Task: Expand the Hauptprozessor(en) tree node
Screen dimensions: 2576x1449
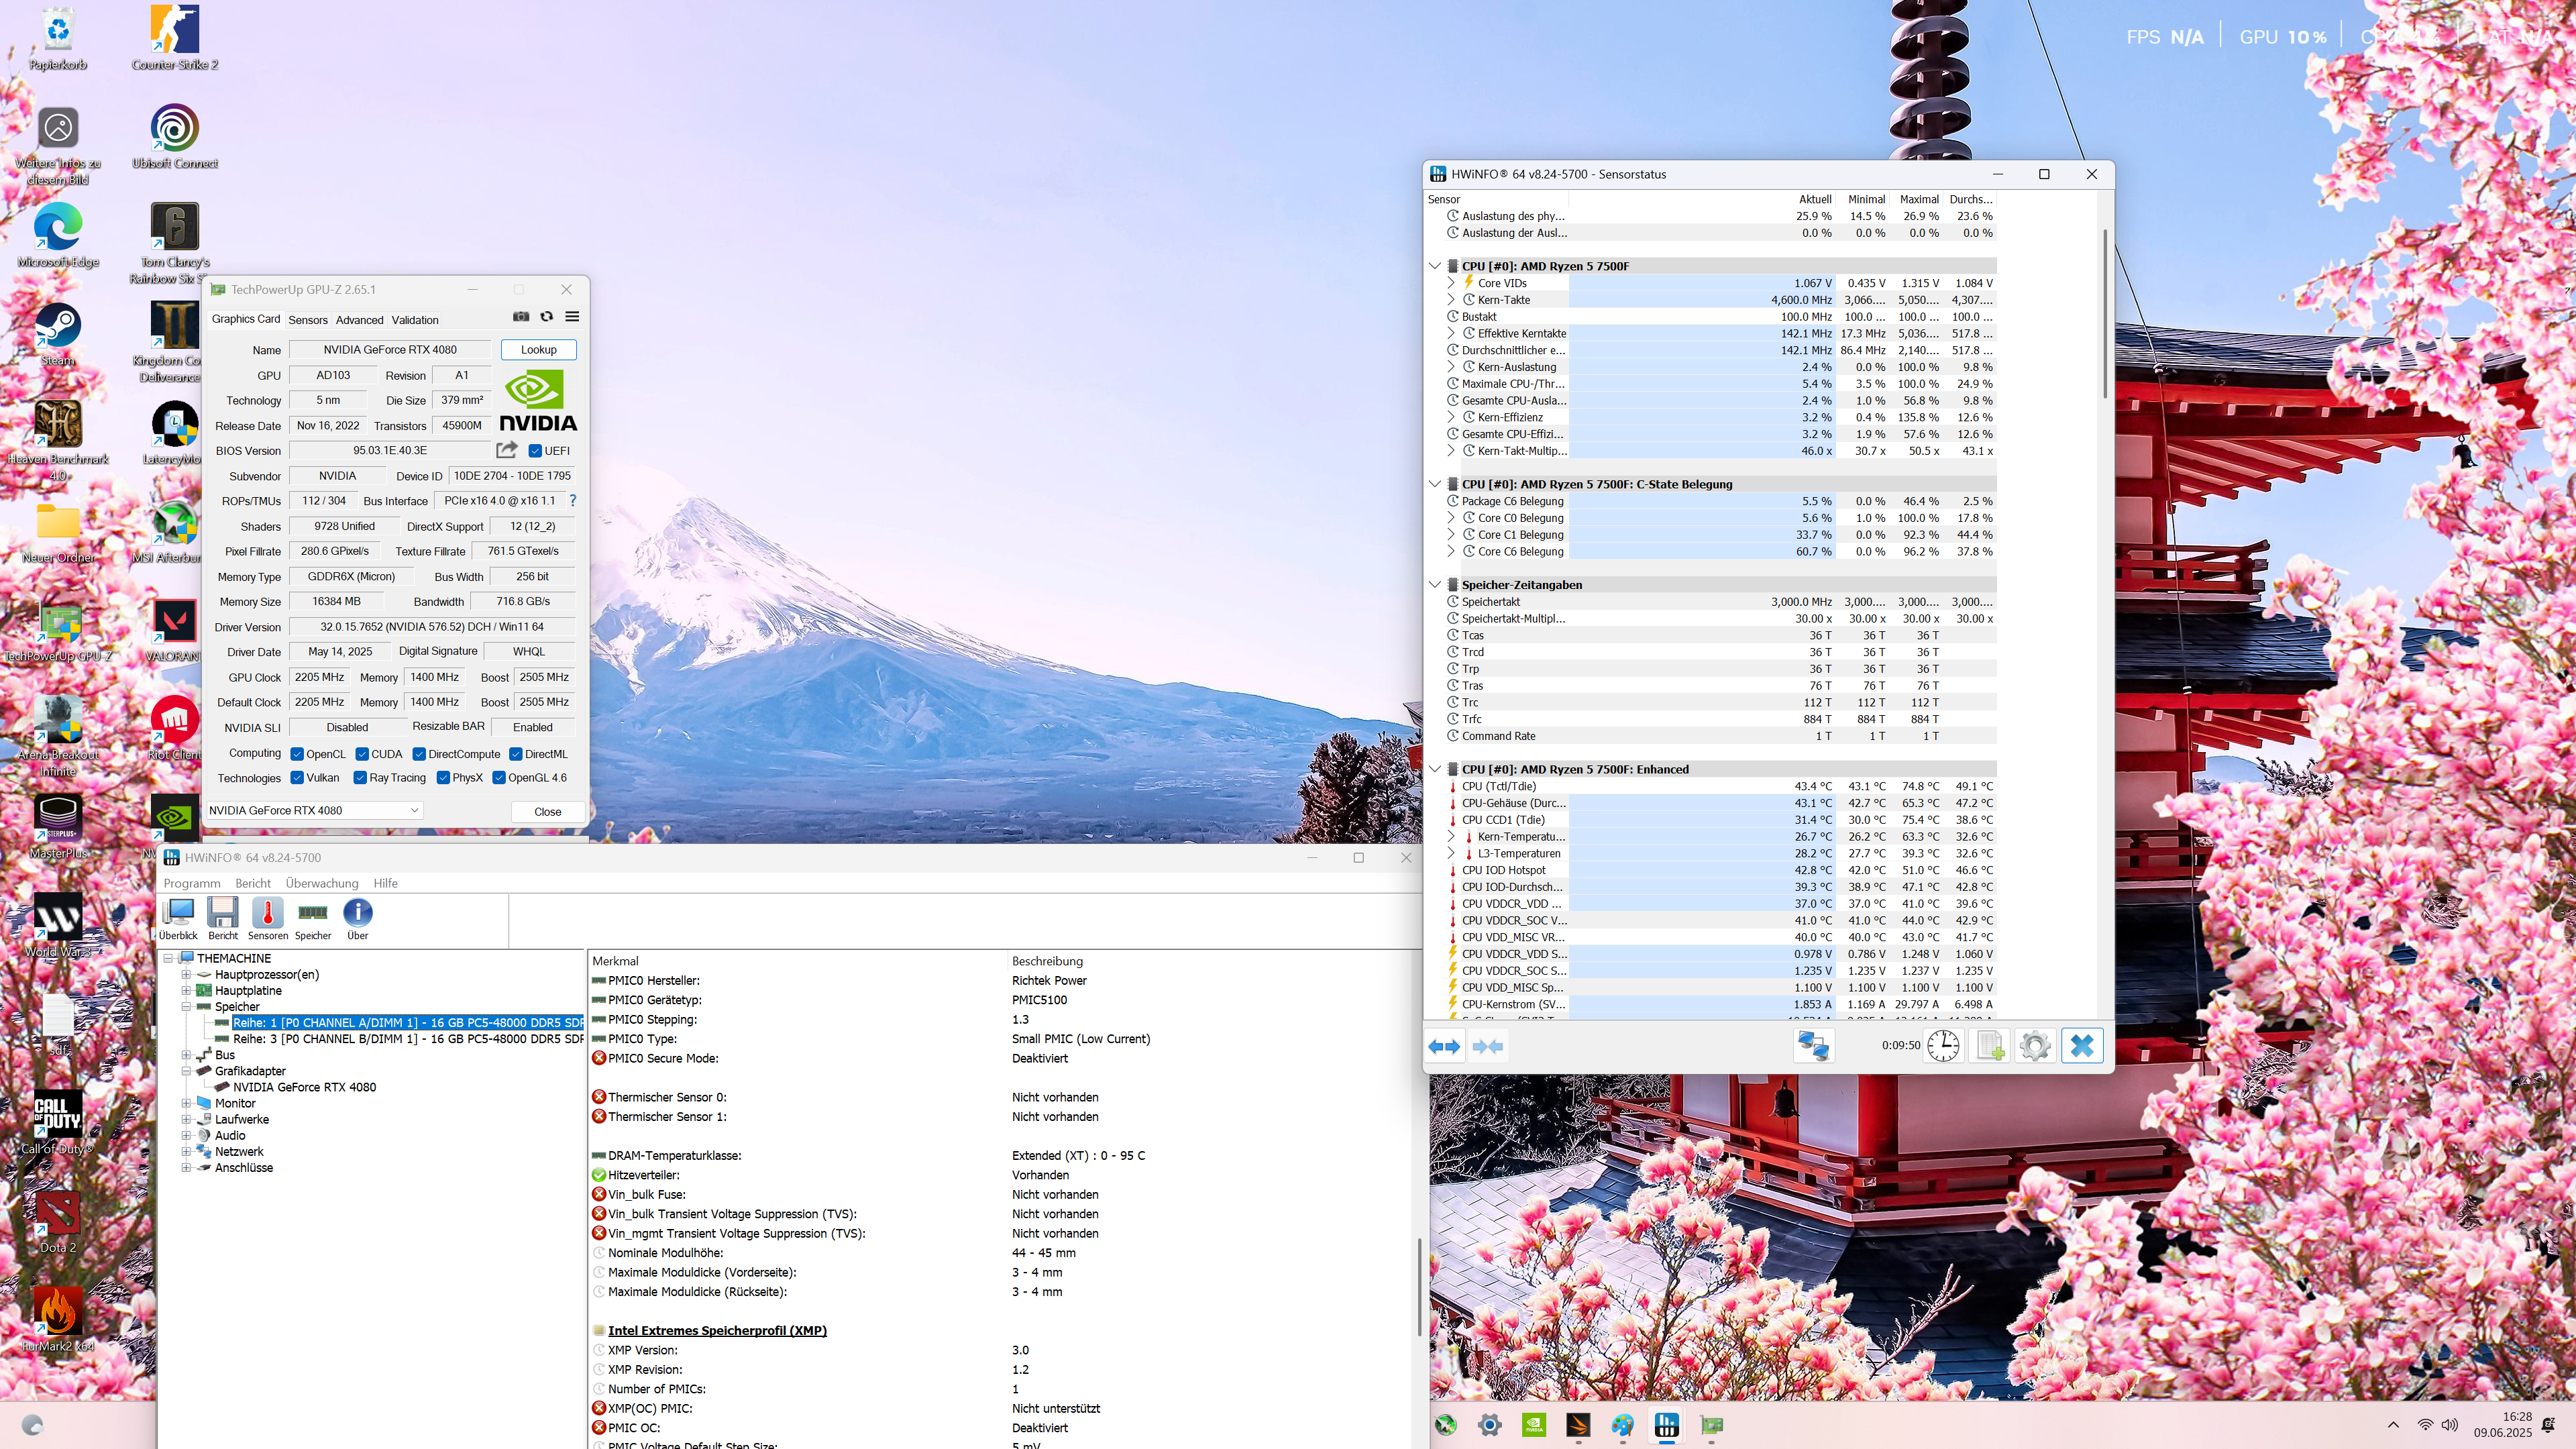Action: tap(186, 975)
